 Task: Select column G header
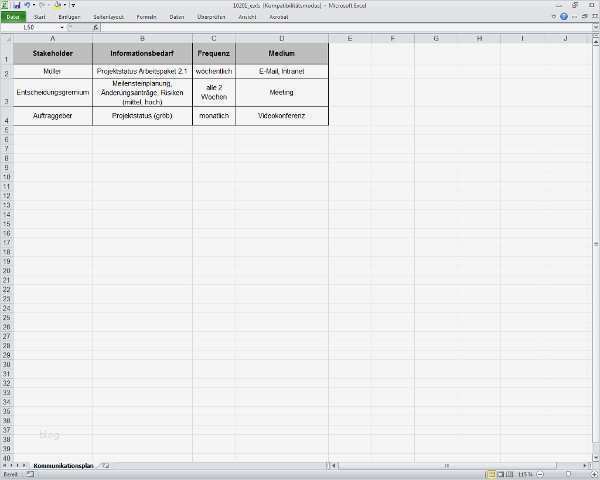pos(436,38)
